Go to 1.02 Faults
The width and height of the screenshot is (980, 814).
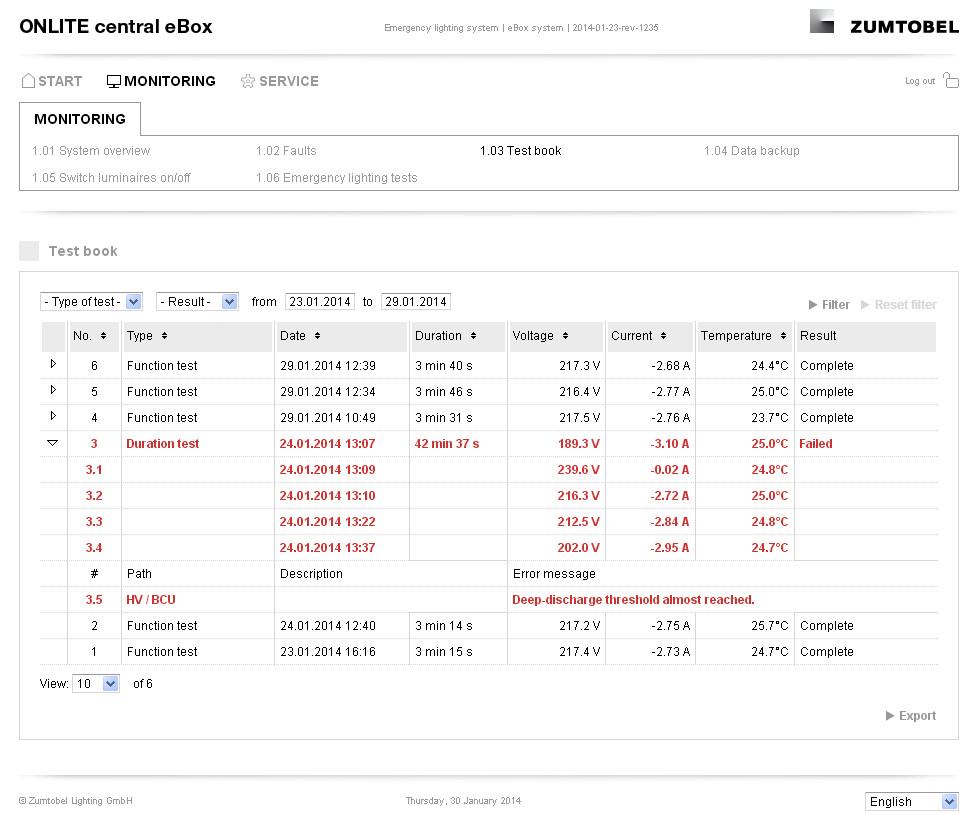click(x=286, y=151)
